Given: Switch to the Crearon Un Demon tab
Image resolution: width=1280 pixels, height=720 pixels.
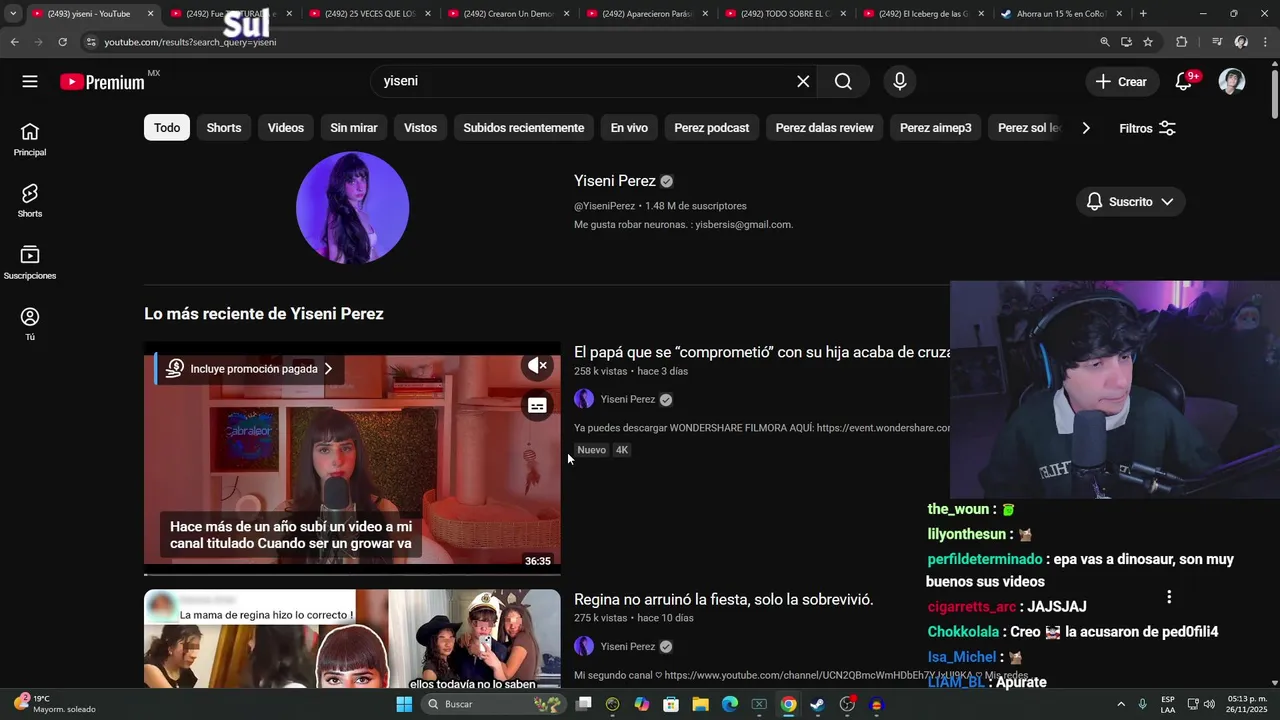Looking at the screenshot, I should (507, 14).
